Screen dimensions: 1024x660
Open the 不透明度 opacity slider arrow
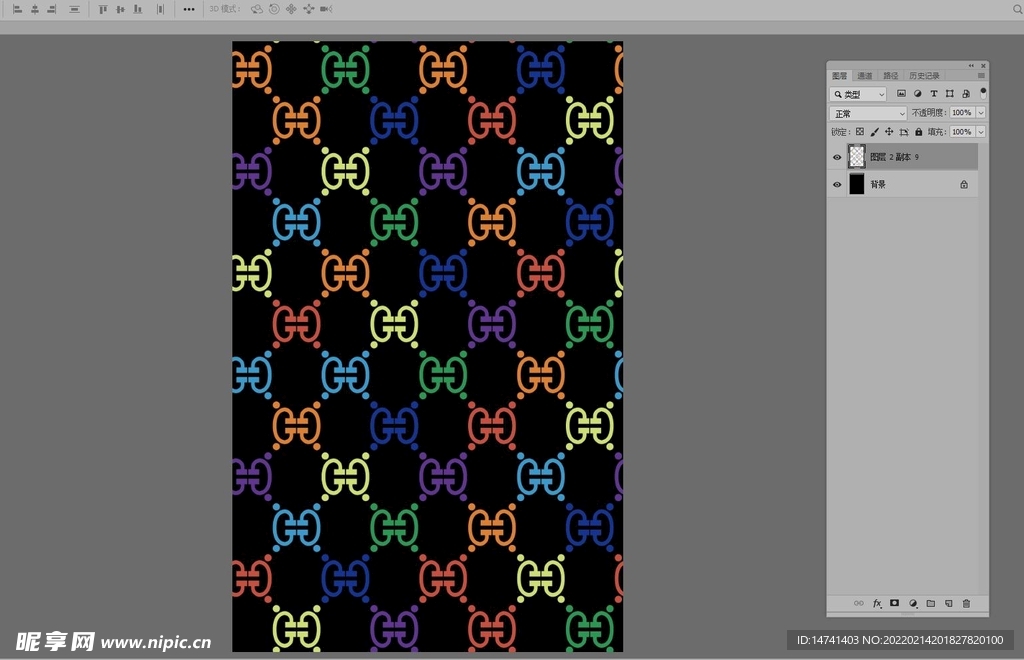pos(981,113)
